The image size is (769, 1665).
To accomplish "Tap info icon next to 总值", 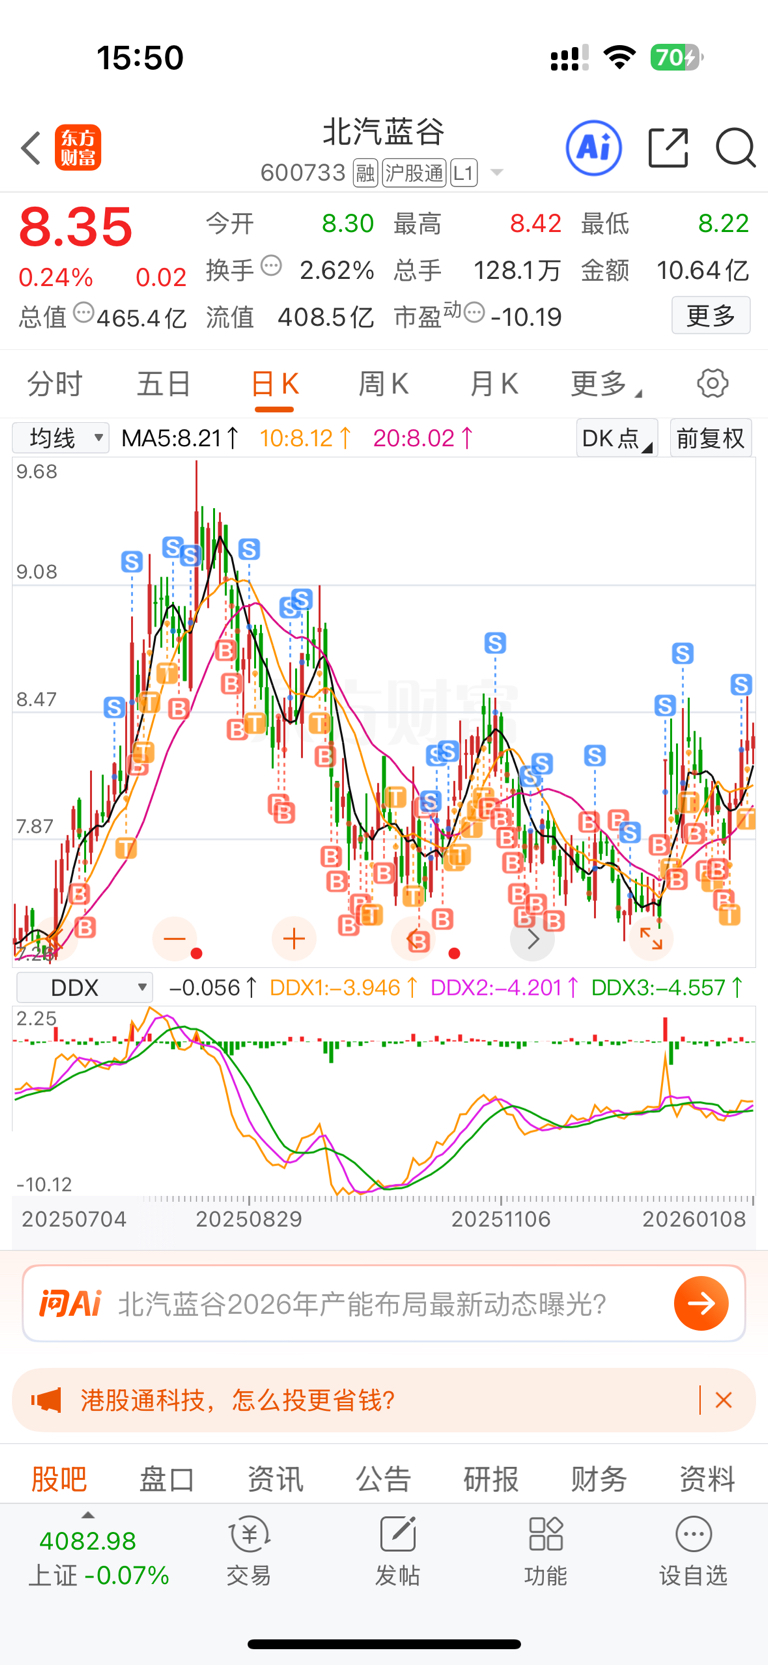I will [83, 313].
